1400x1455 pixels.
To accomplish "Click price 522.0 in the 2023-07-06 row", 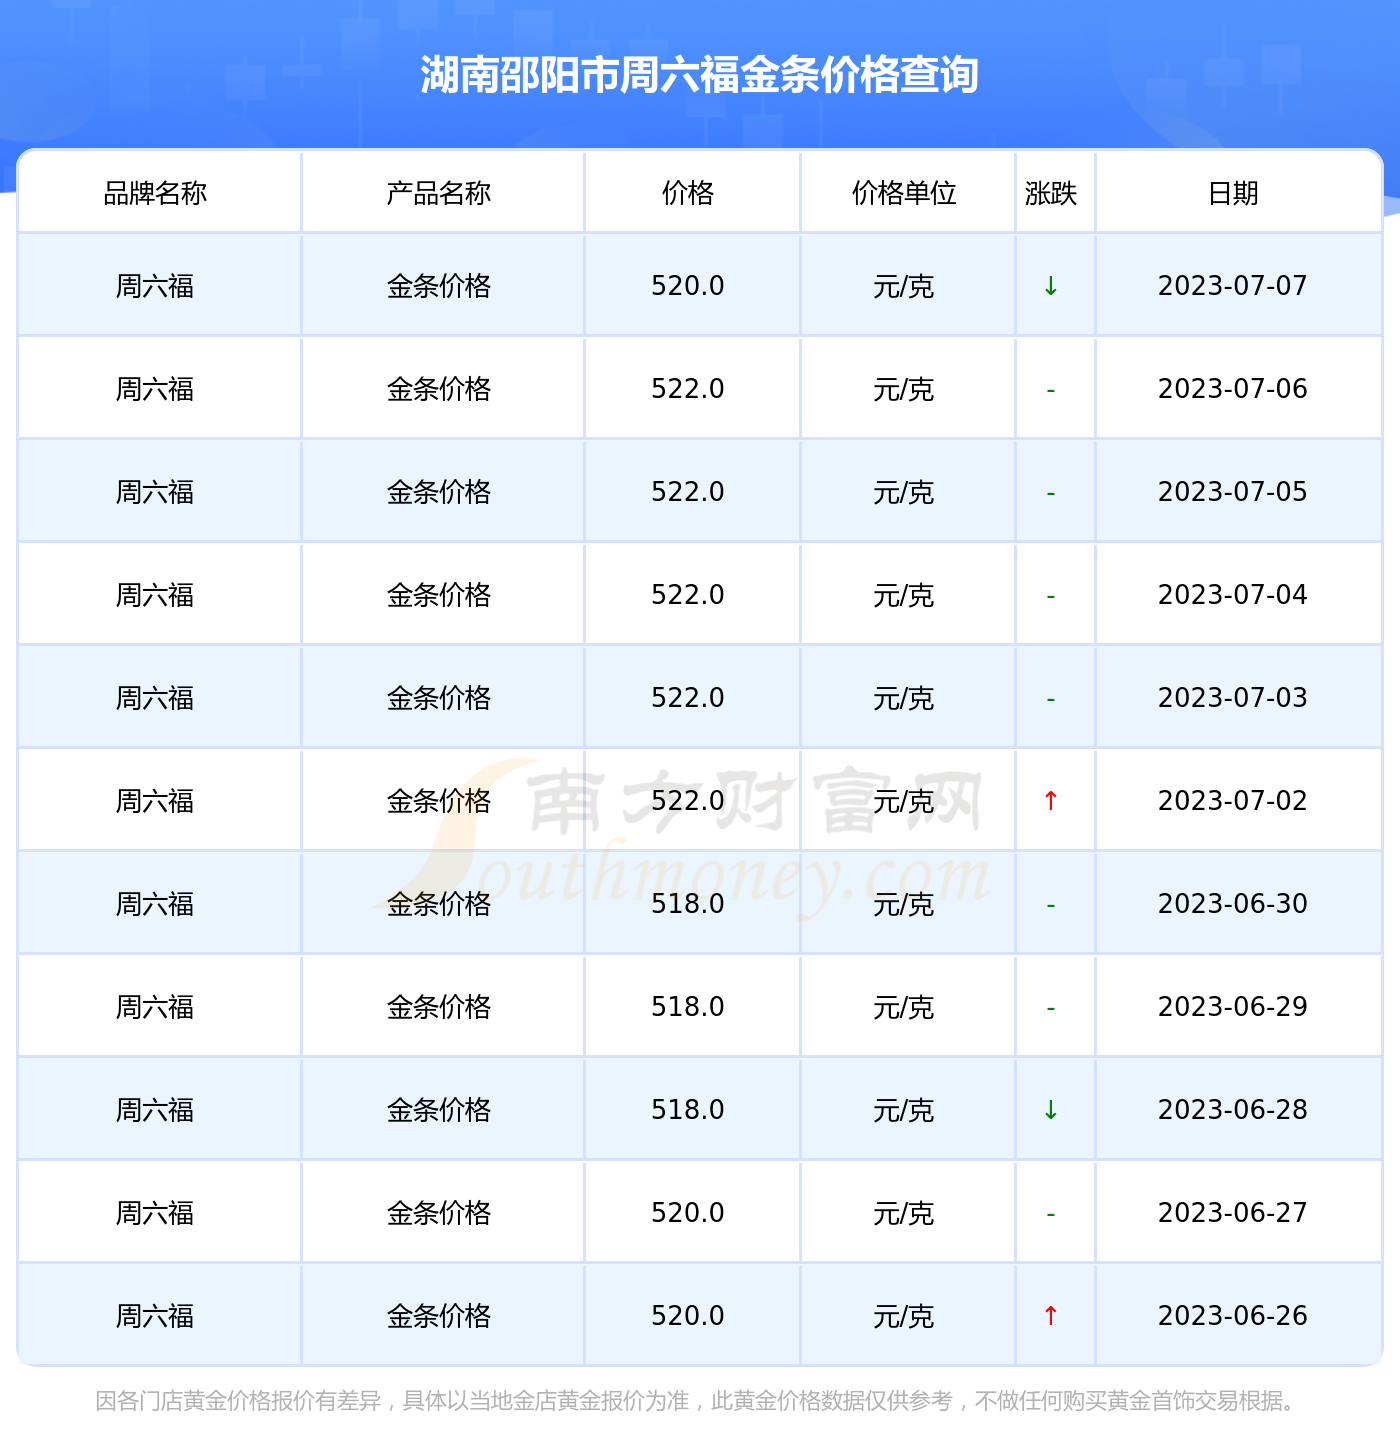I will click(x=688, y=389).
